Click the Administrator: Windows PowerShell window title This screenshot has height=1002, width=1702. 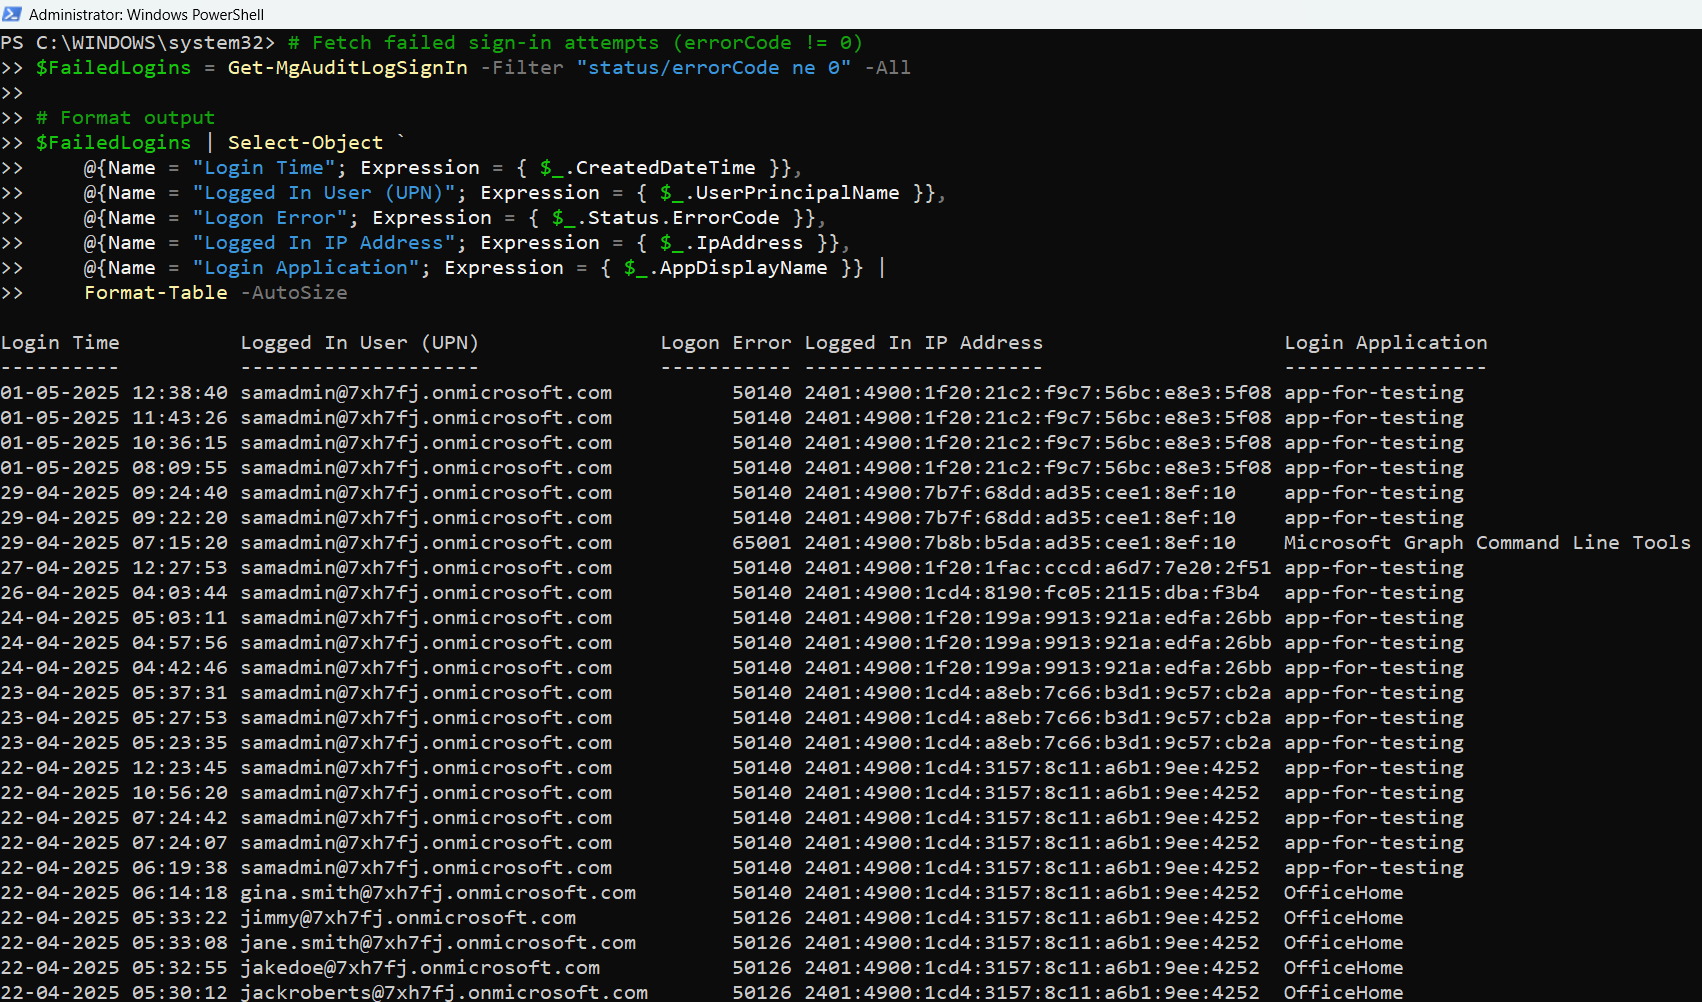click(x=146, y=15)
